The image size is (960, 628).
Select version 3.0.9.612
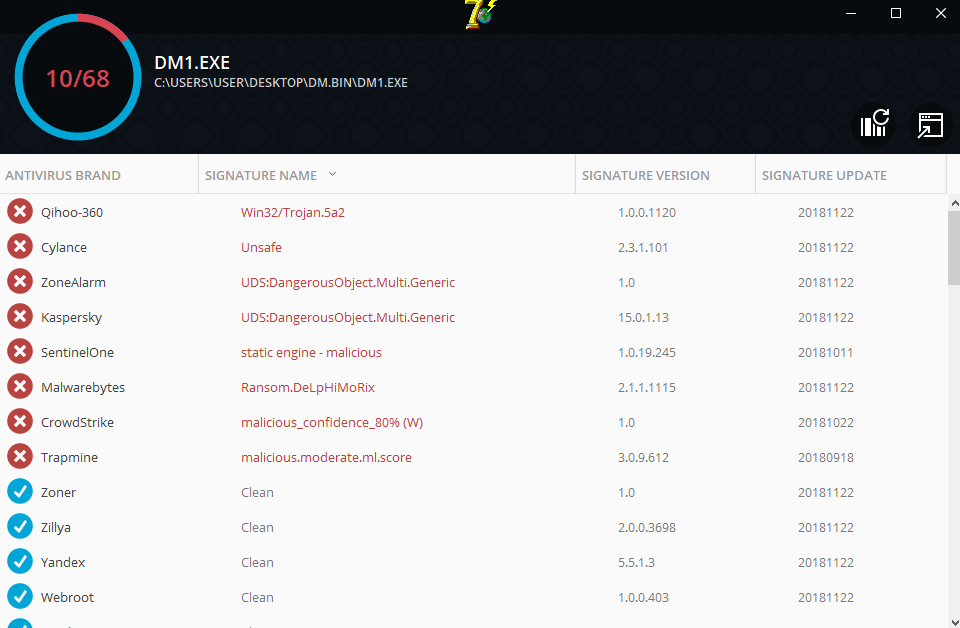pos(643,457)
